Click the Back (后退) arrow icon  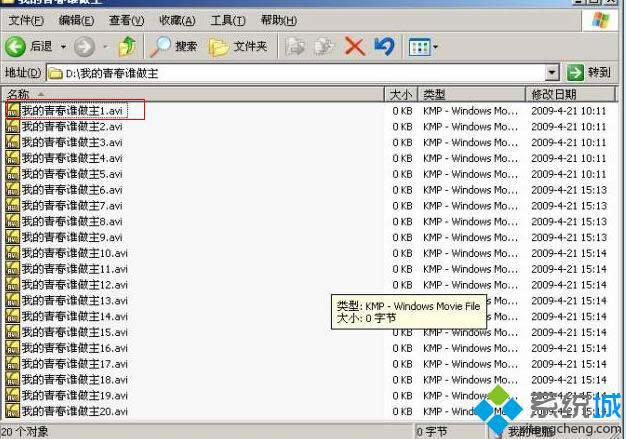pos(16,46)
